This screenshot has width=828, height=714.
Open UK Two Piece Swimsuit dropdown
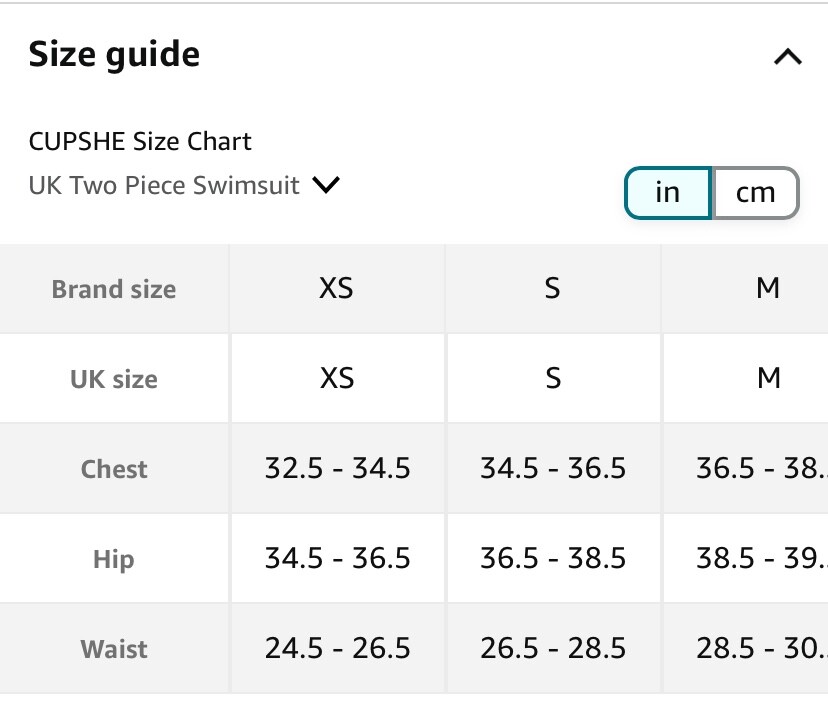tap(184, 185)
